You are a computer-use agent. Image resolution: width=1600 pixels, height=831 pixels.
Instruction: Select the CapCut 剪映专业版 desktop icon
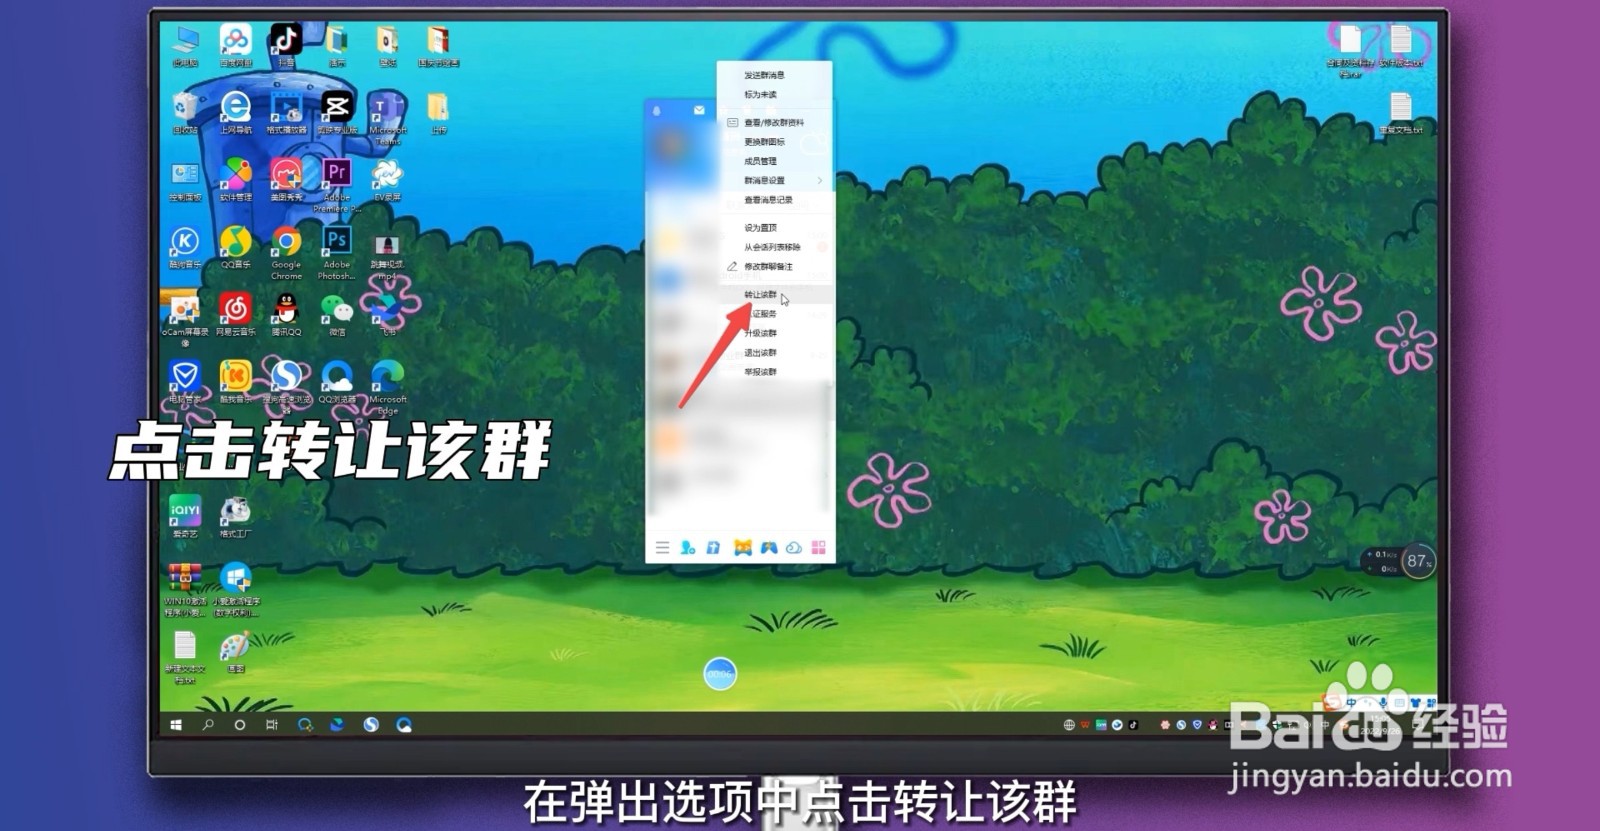click(337, 113)
